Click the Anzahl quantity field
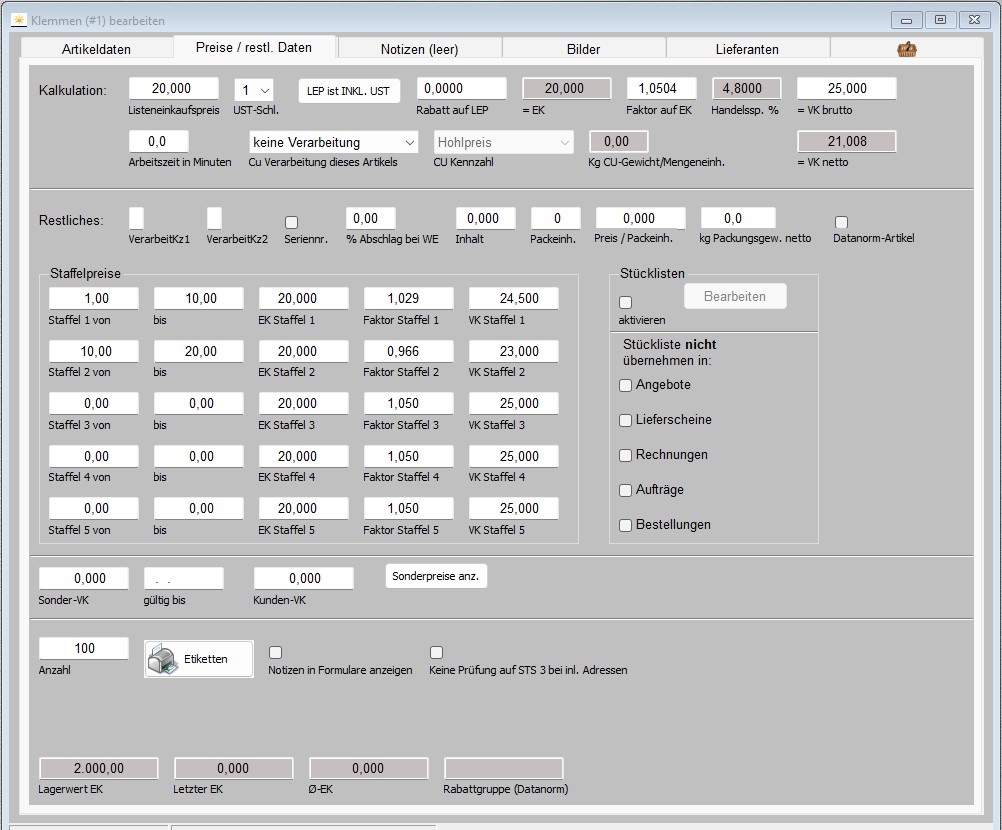Screen dimensions: 1002x830 coord(84,648)
